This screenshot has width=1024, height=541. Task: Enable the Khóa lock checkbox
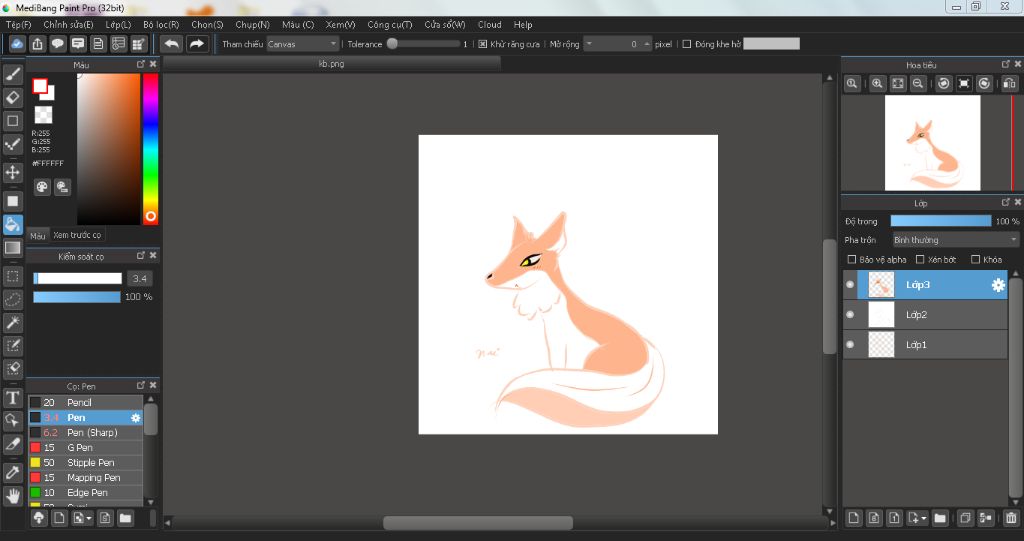976,259
